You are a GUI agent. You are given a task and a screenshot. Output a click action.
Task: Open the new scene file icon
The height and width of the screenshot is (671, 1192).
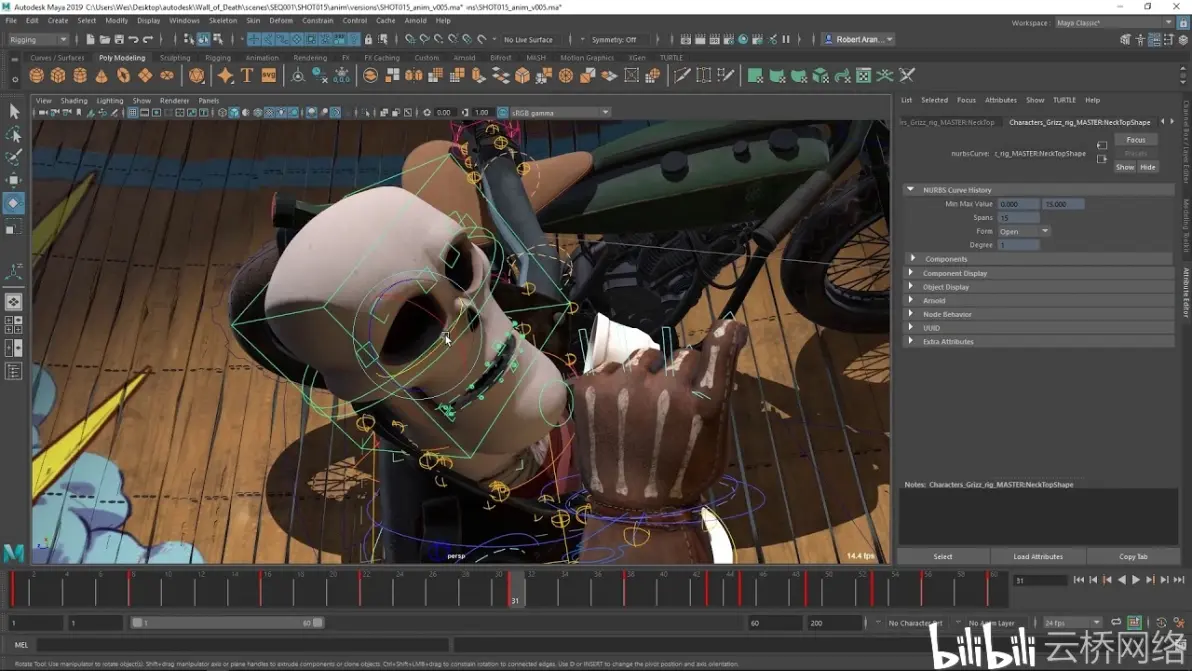click(x=90, y=40)
